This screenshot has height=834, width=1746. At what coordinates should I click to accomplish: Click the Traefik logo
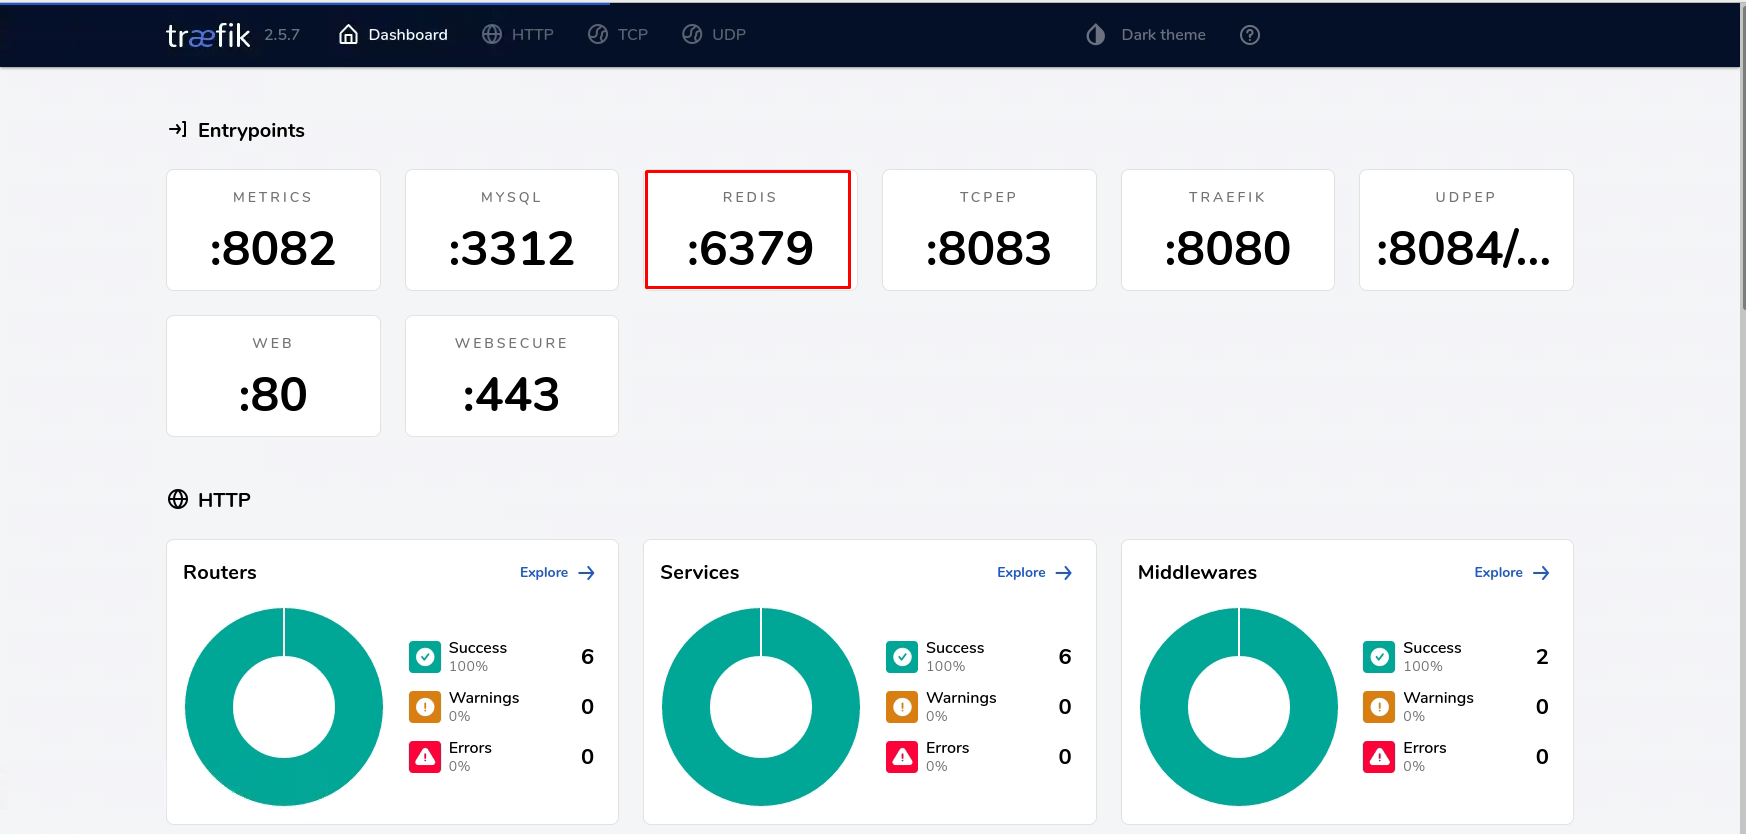pos(208,36)
